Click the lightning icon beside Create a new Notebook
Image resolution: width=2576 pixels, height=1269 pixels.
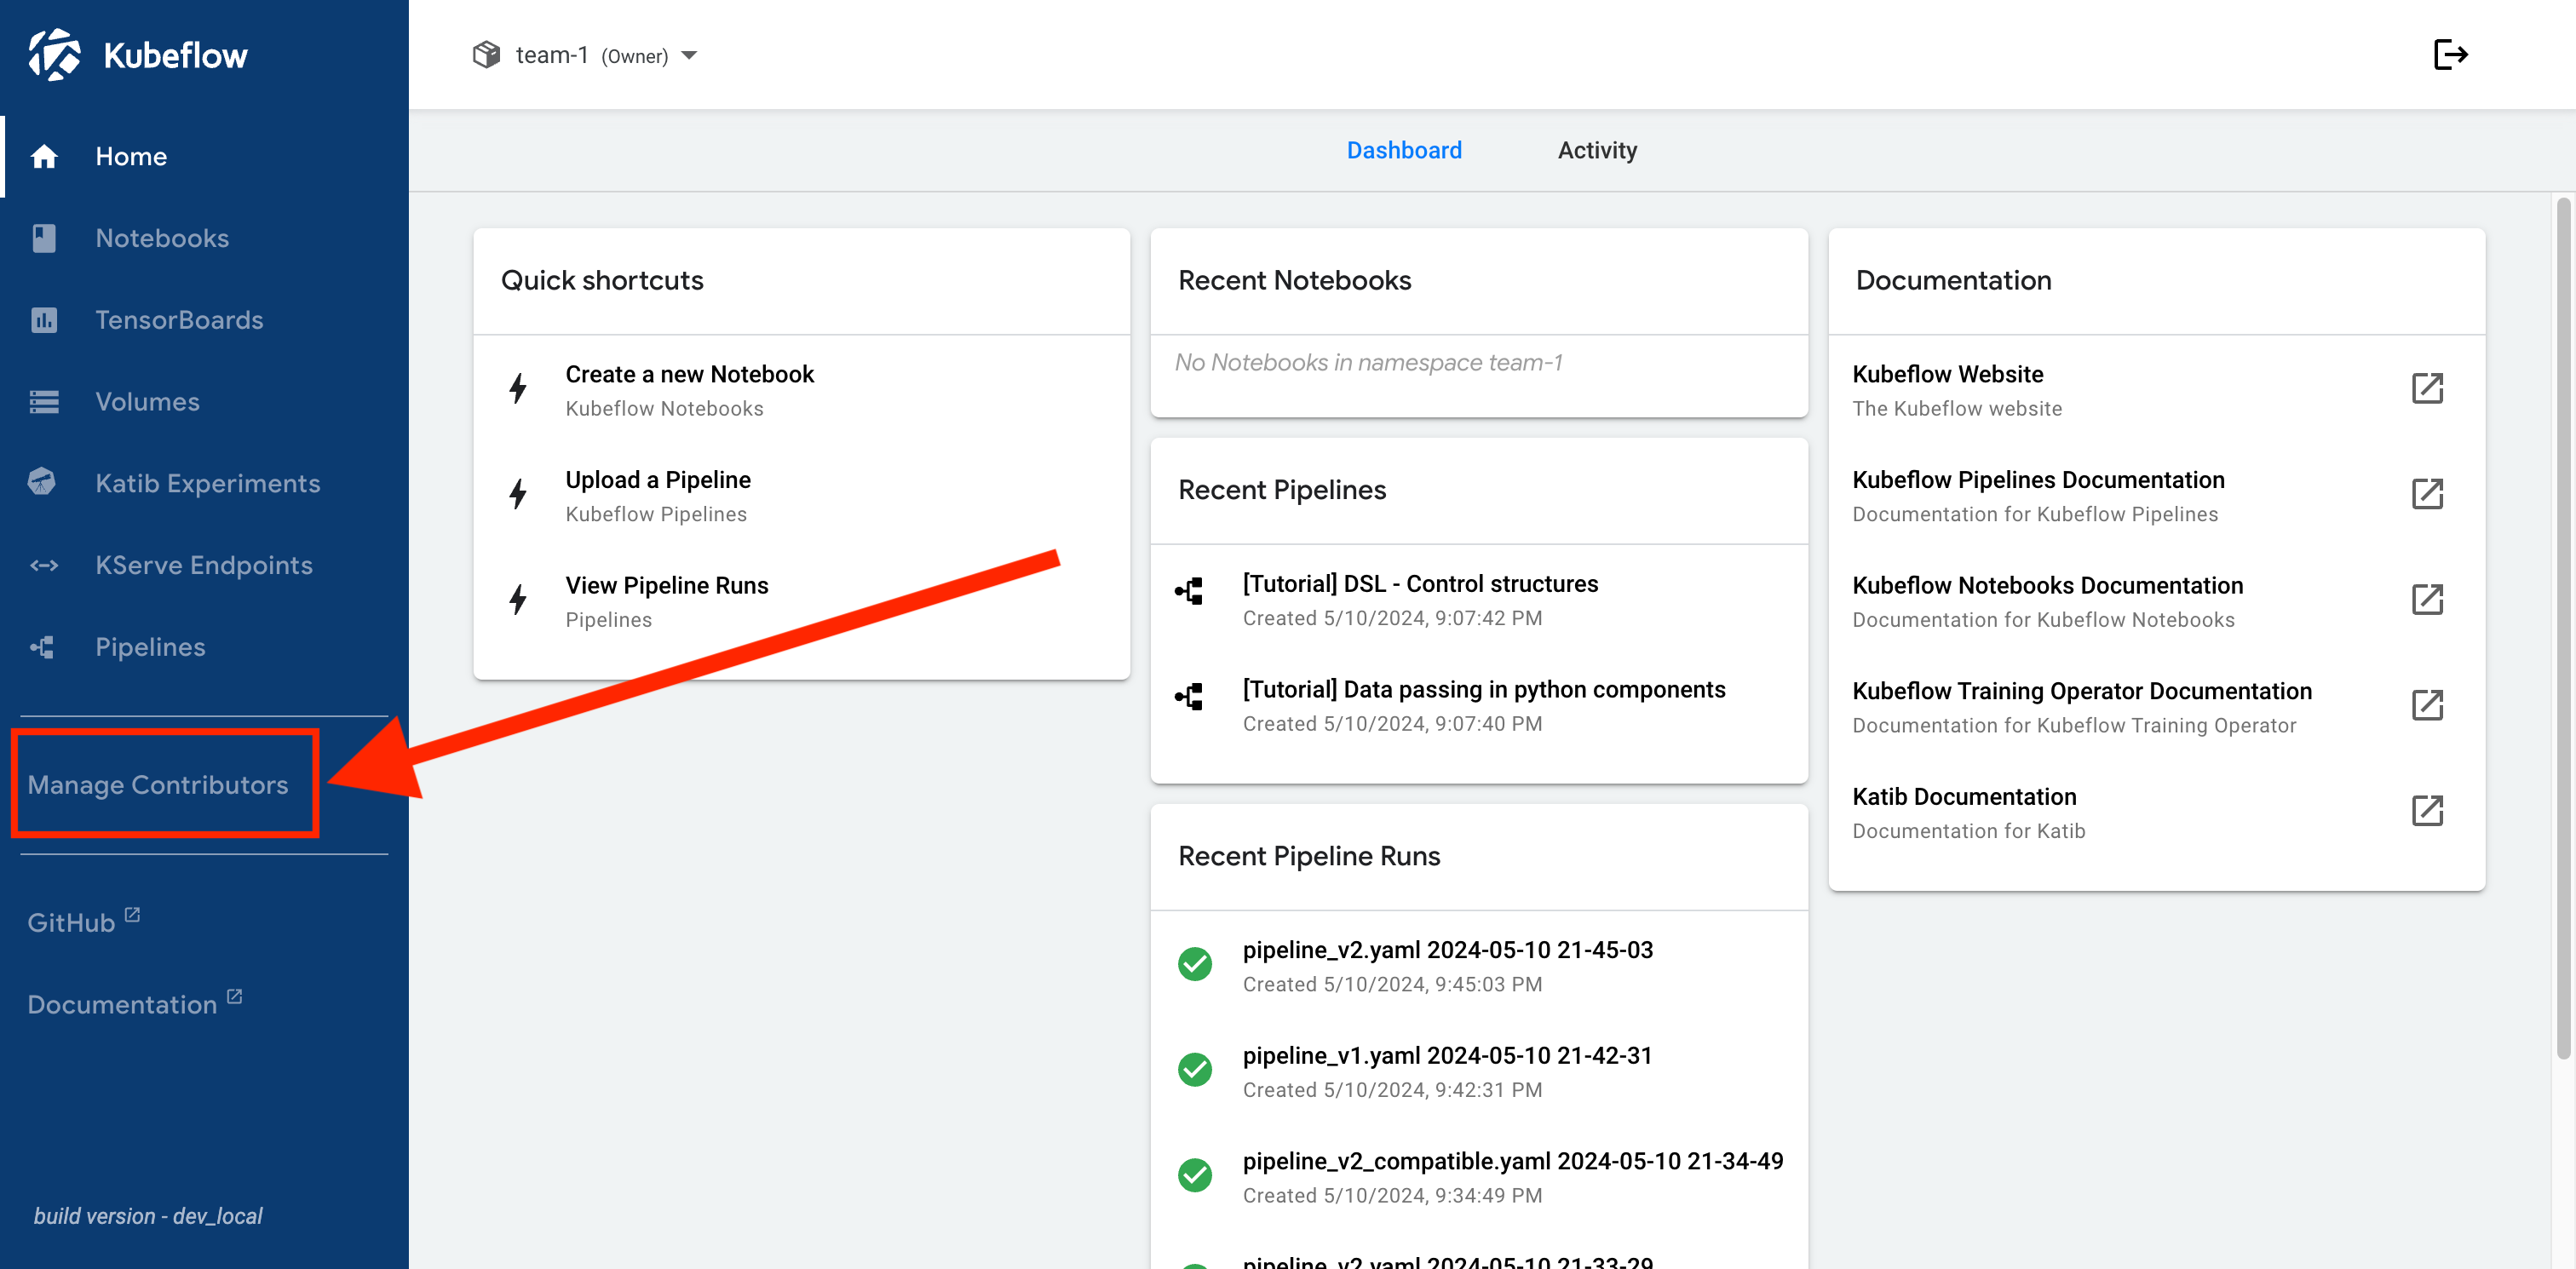tap(518, 390)
